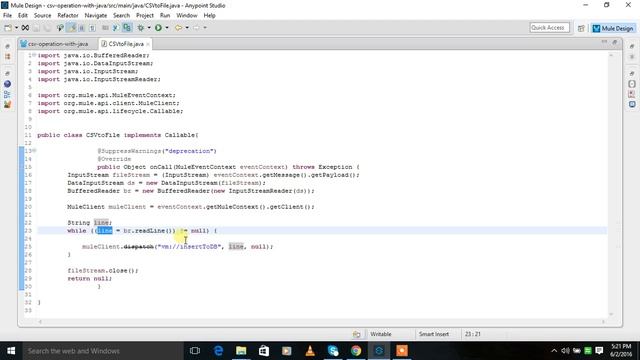Viewport: 640px width, 360px height.
Task: Open the Package Explorer icon in left sidebar
Action: 7,57
